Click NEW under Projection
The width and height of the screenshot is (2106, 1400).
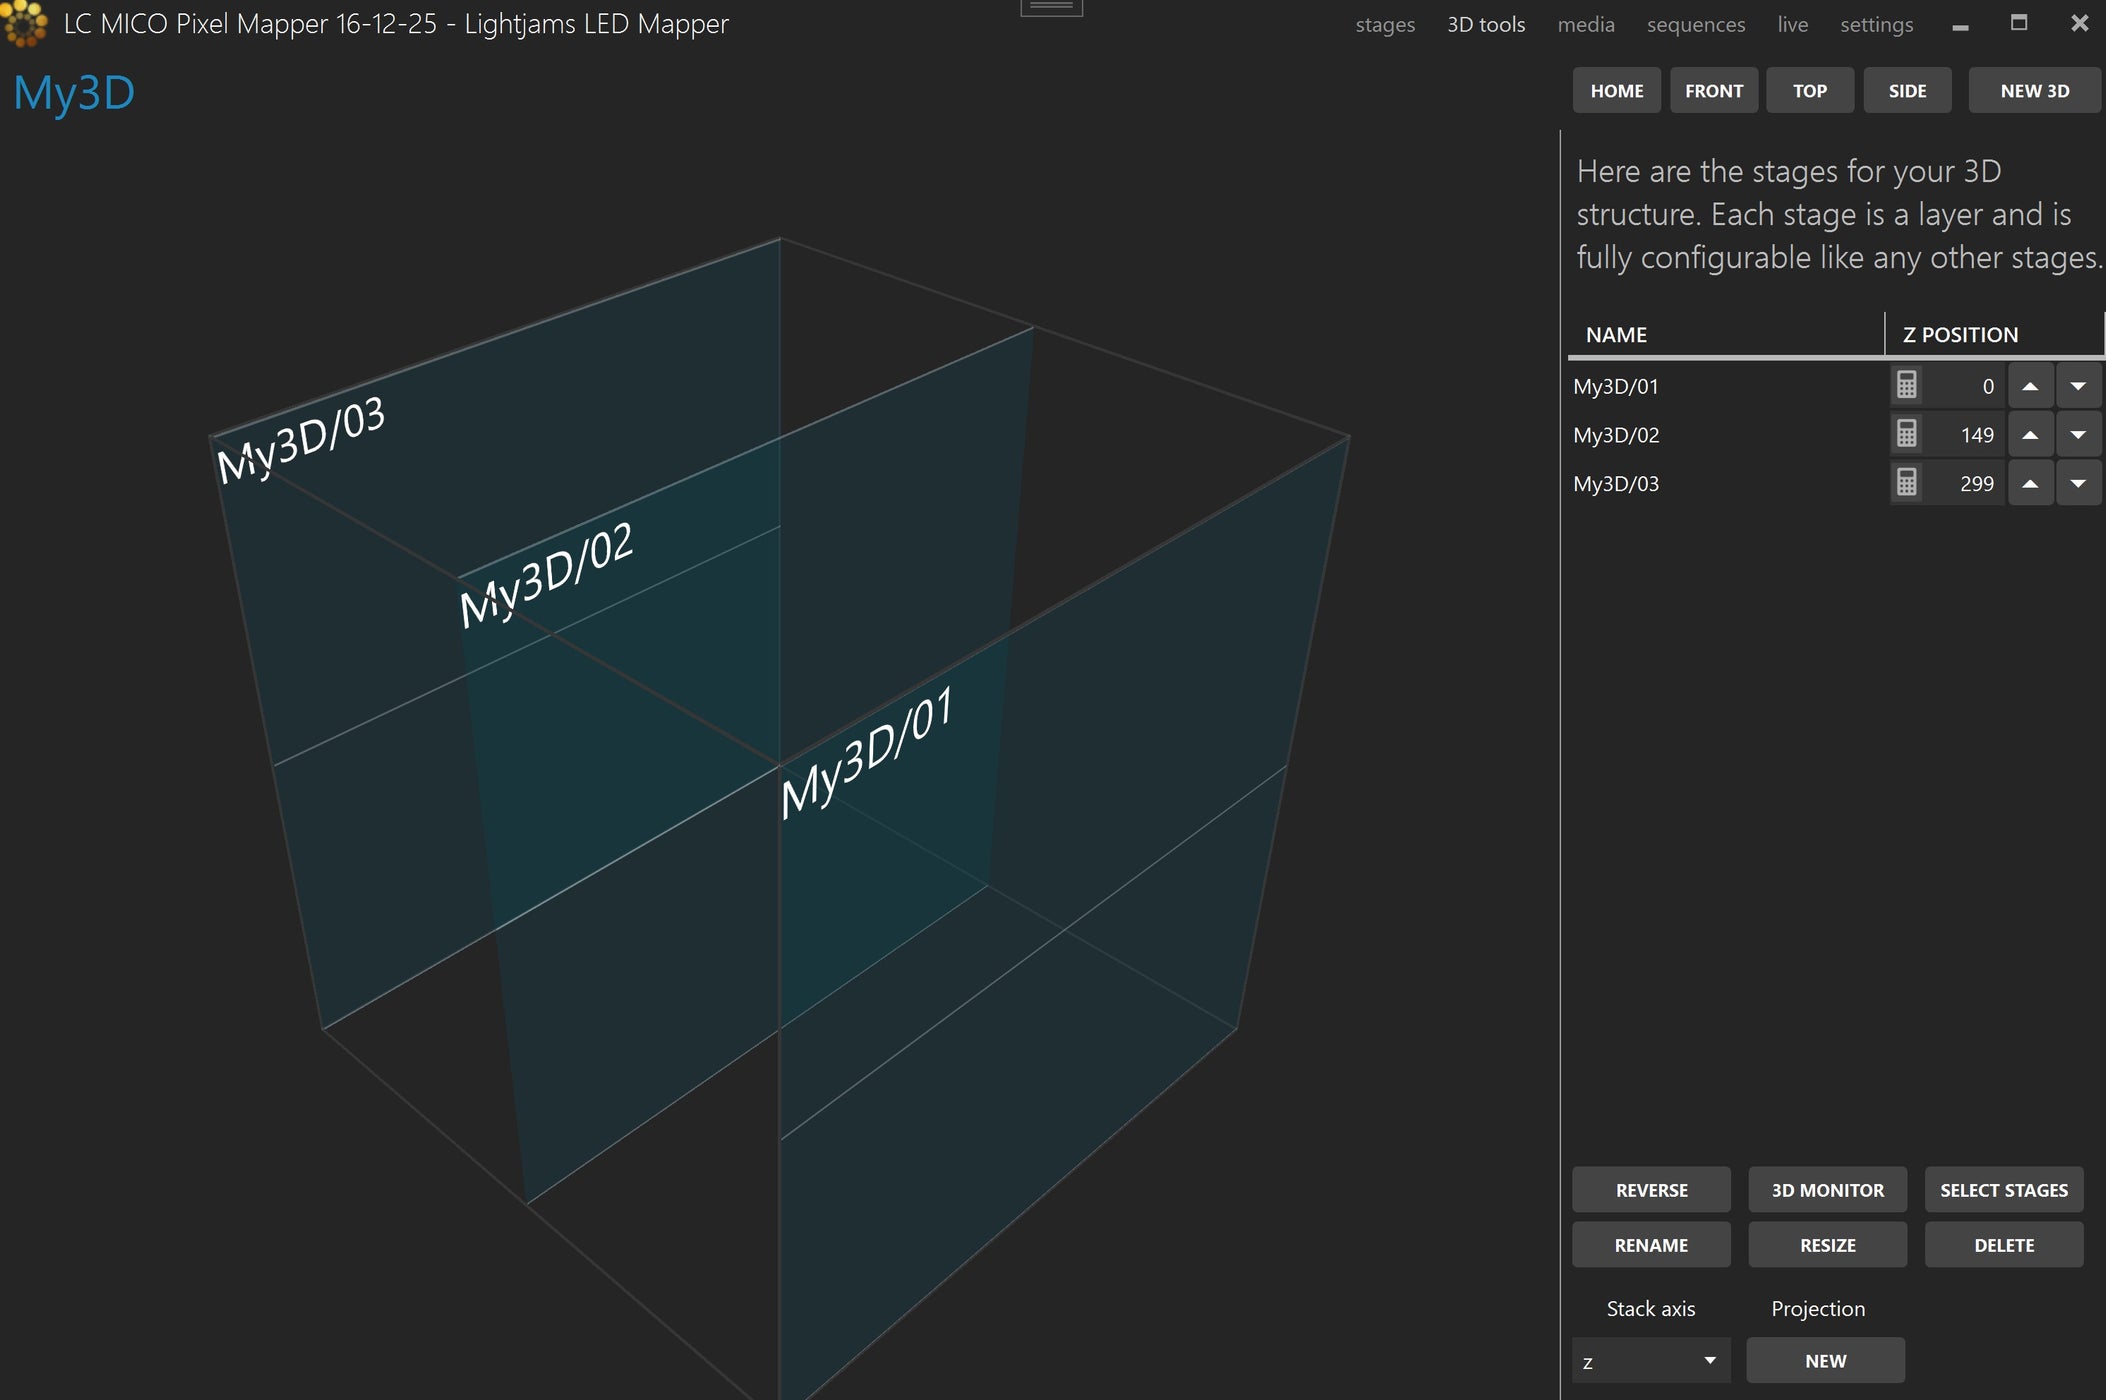click(1825, 1361)
